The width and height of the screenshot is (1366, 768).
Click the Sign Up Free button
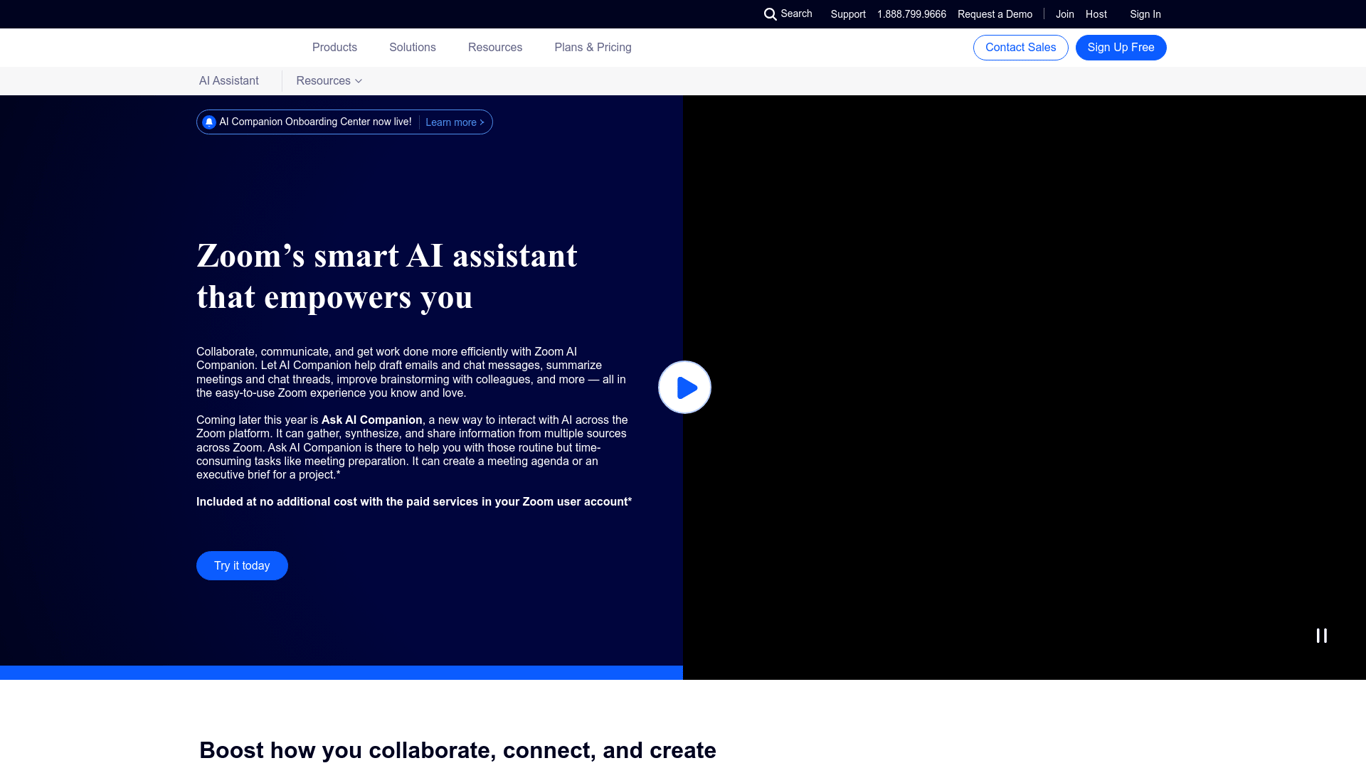click(x=1121, y=47)
